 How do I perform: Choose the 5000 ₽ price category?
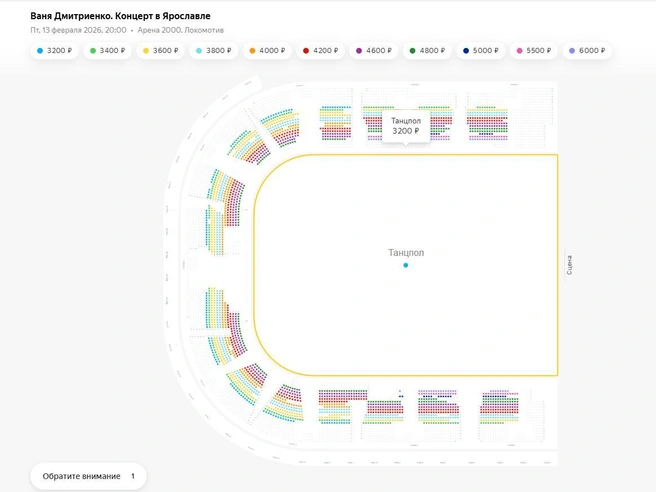(480, 50)
